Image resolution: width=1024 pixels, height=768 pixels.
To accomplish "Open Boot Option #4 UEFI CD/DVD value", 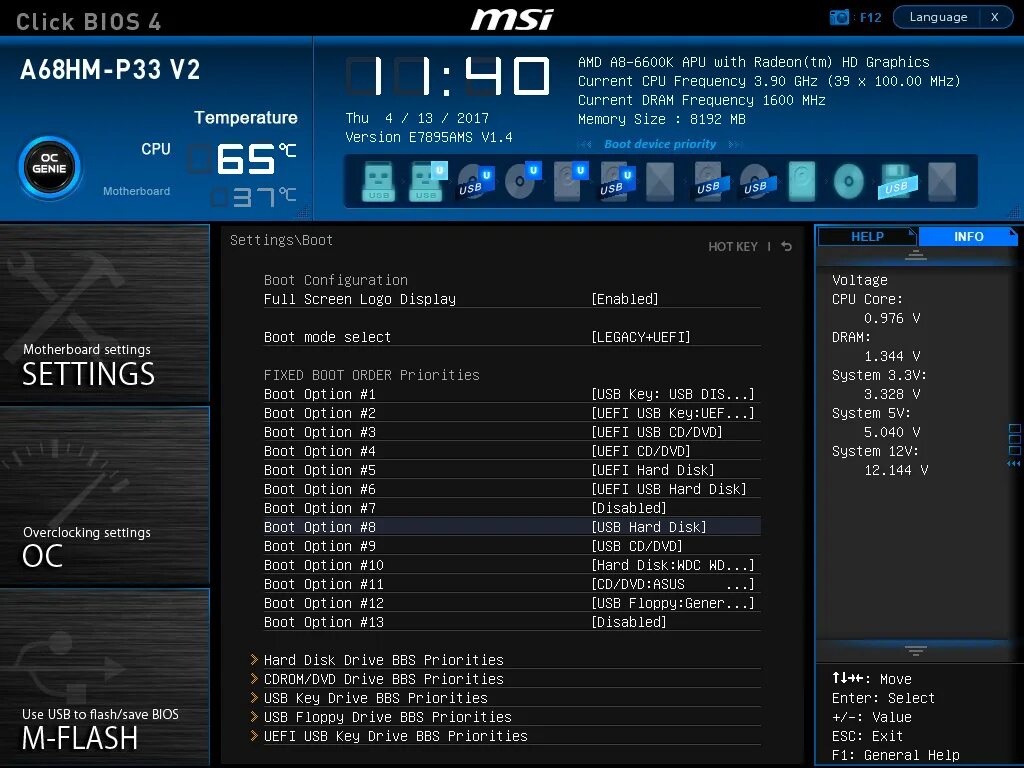I will [x=641, y=451].
